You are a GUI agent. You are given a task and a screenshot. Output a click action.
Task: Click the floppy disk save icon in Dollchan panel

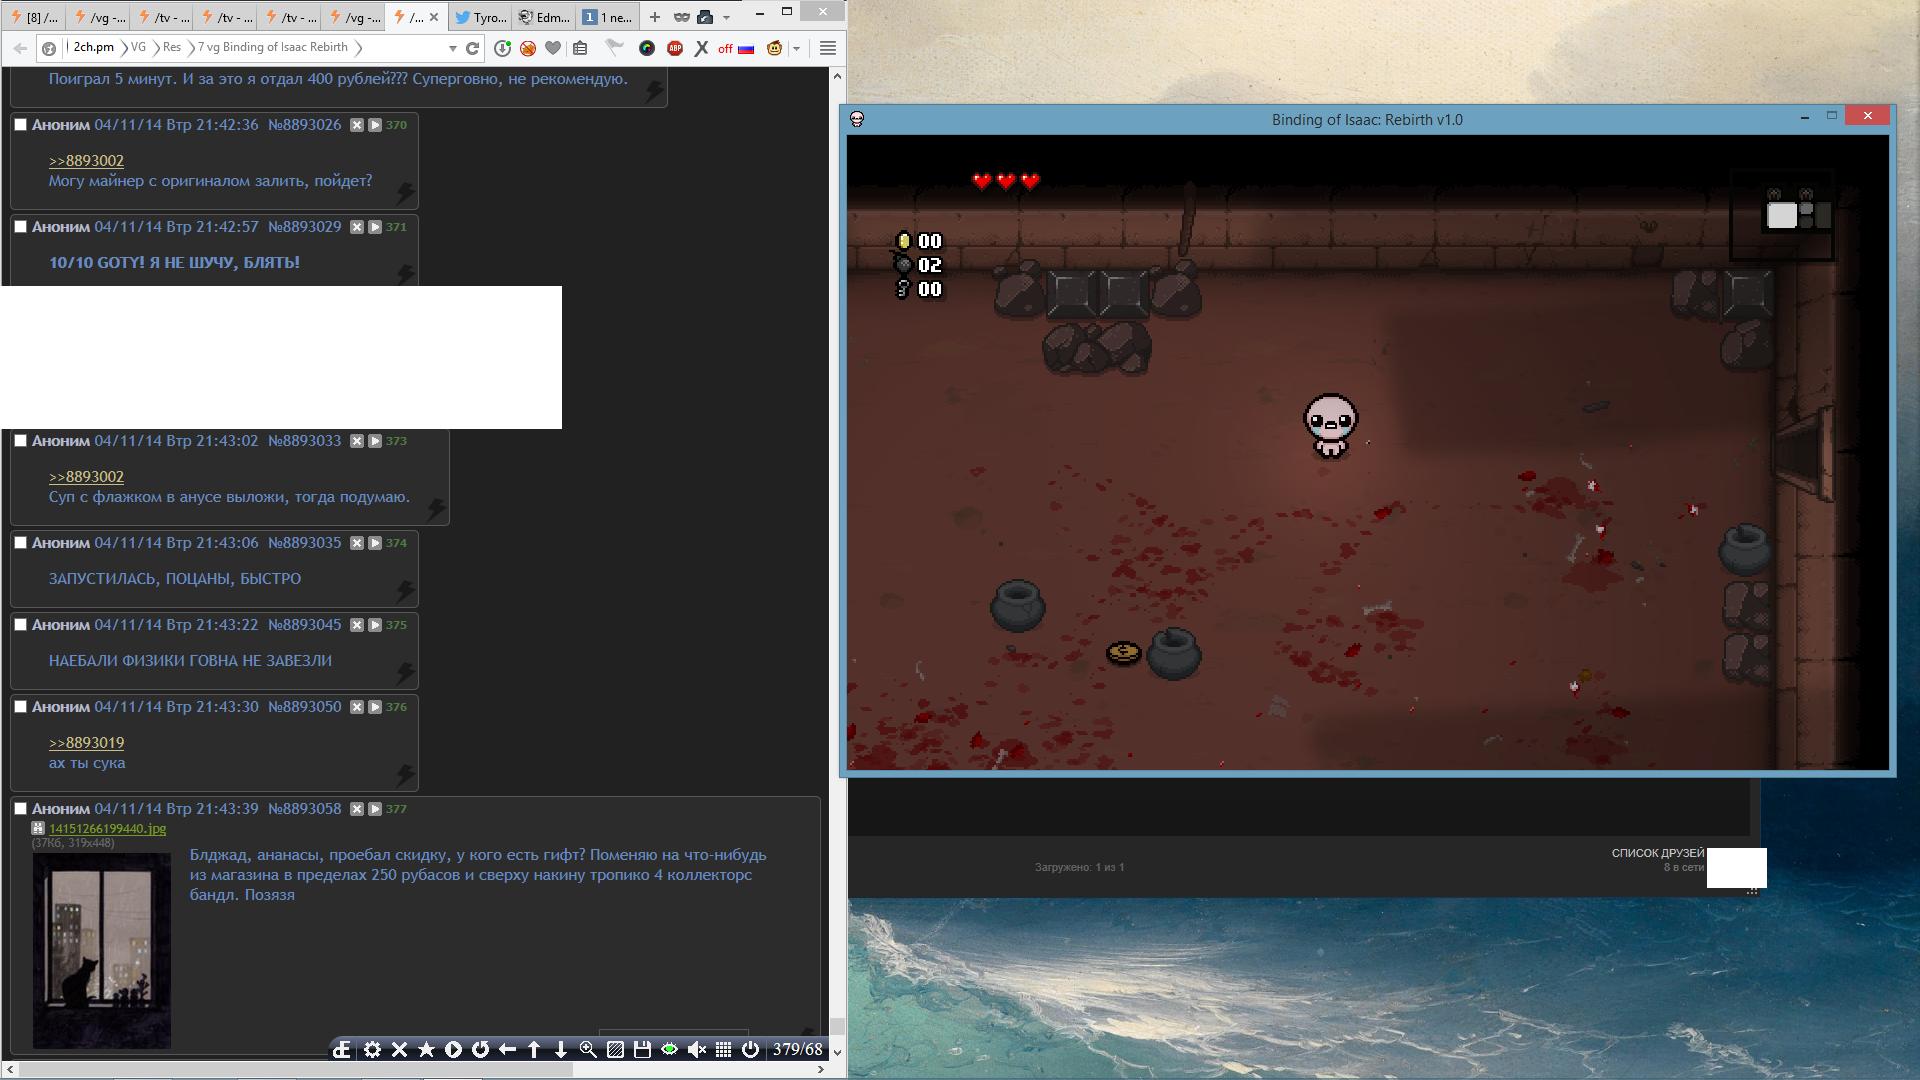pos(642,1049)
